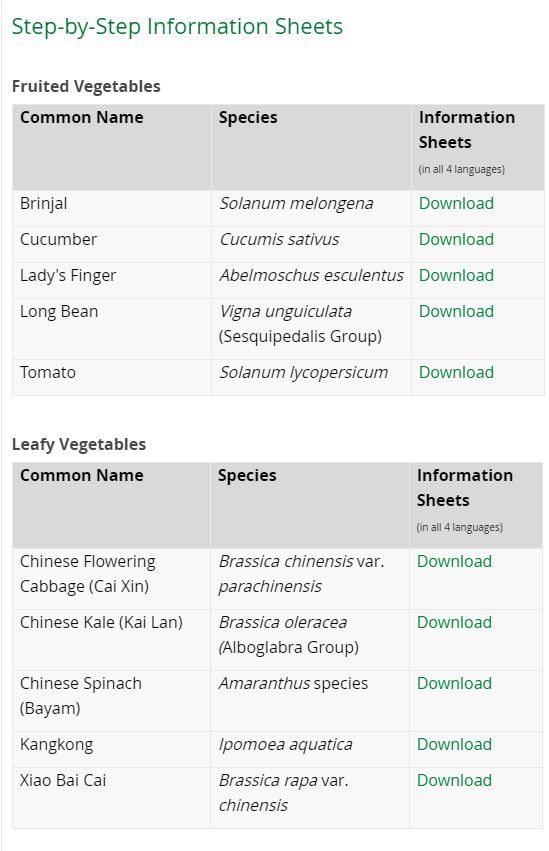Click the Amaranthus species cell

(310, 701)
